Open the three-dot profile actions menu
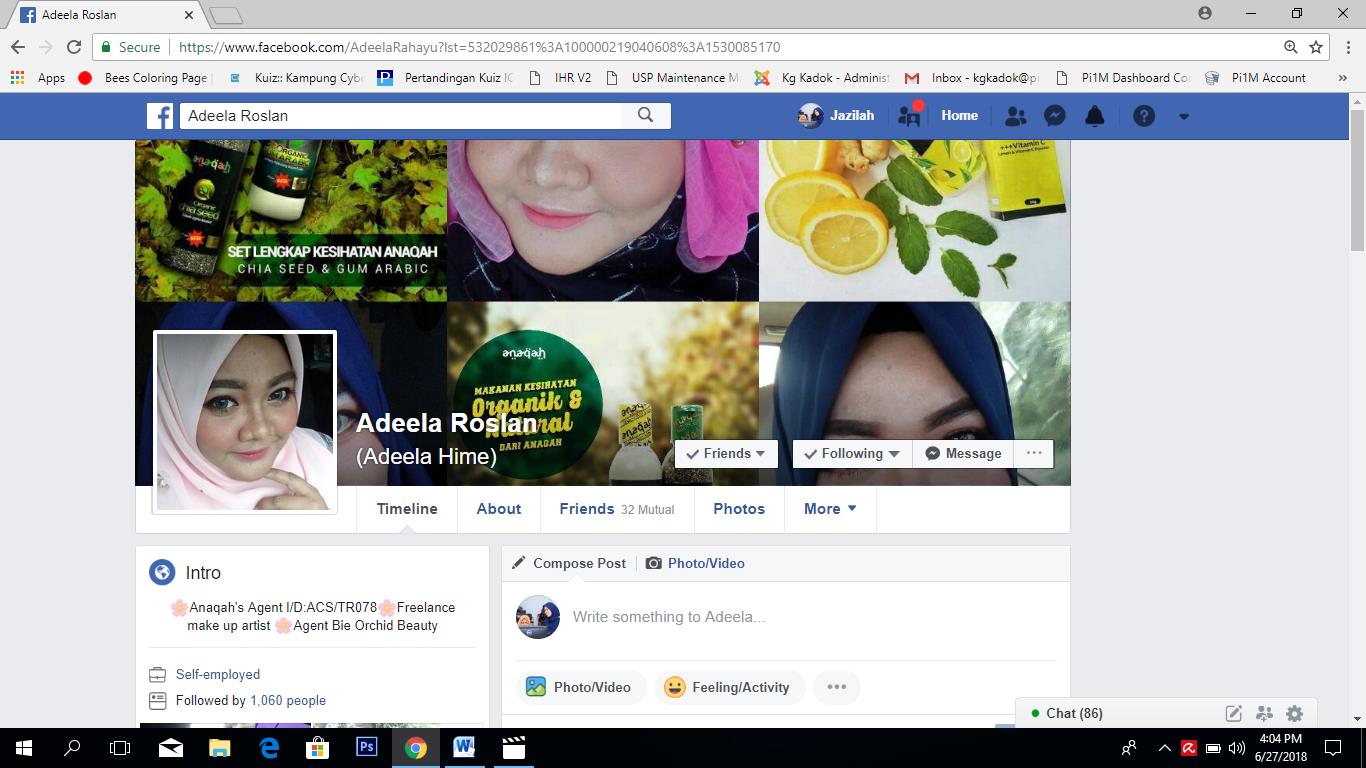The width and height of the screenshot is (1366, 768). coord(1034,453)
